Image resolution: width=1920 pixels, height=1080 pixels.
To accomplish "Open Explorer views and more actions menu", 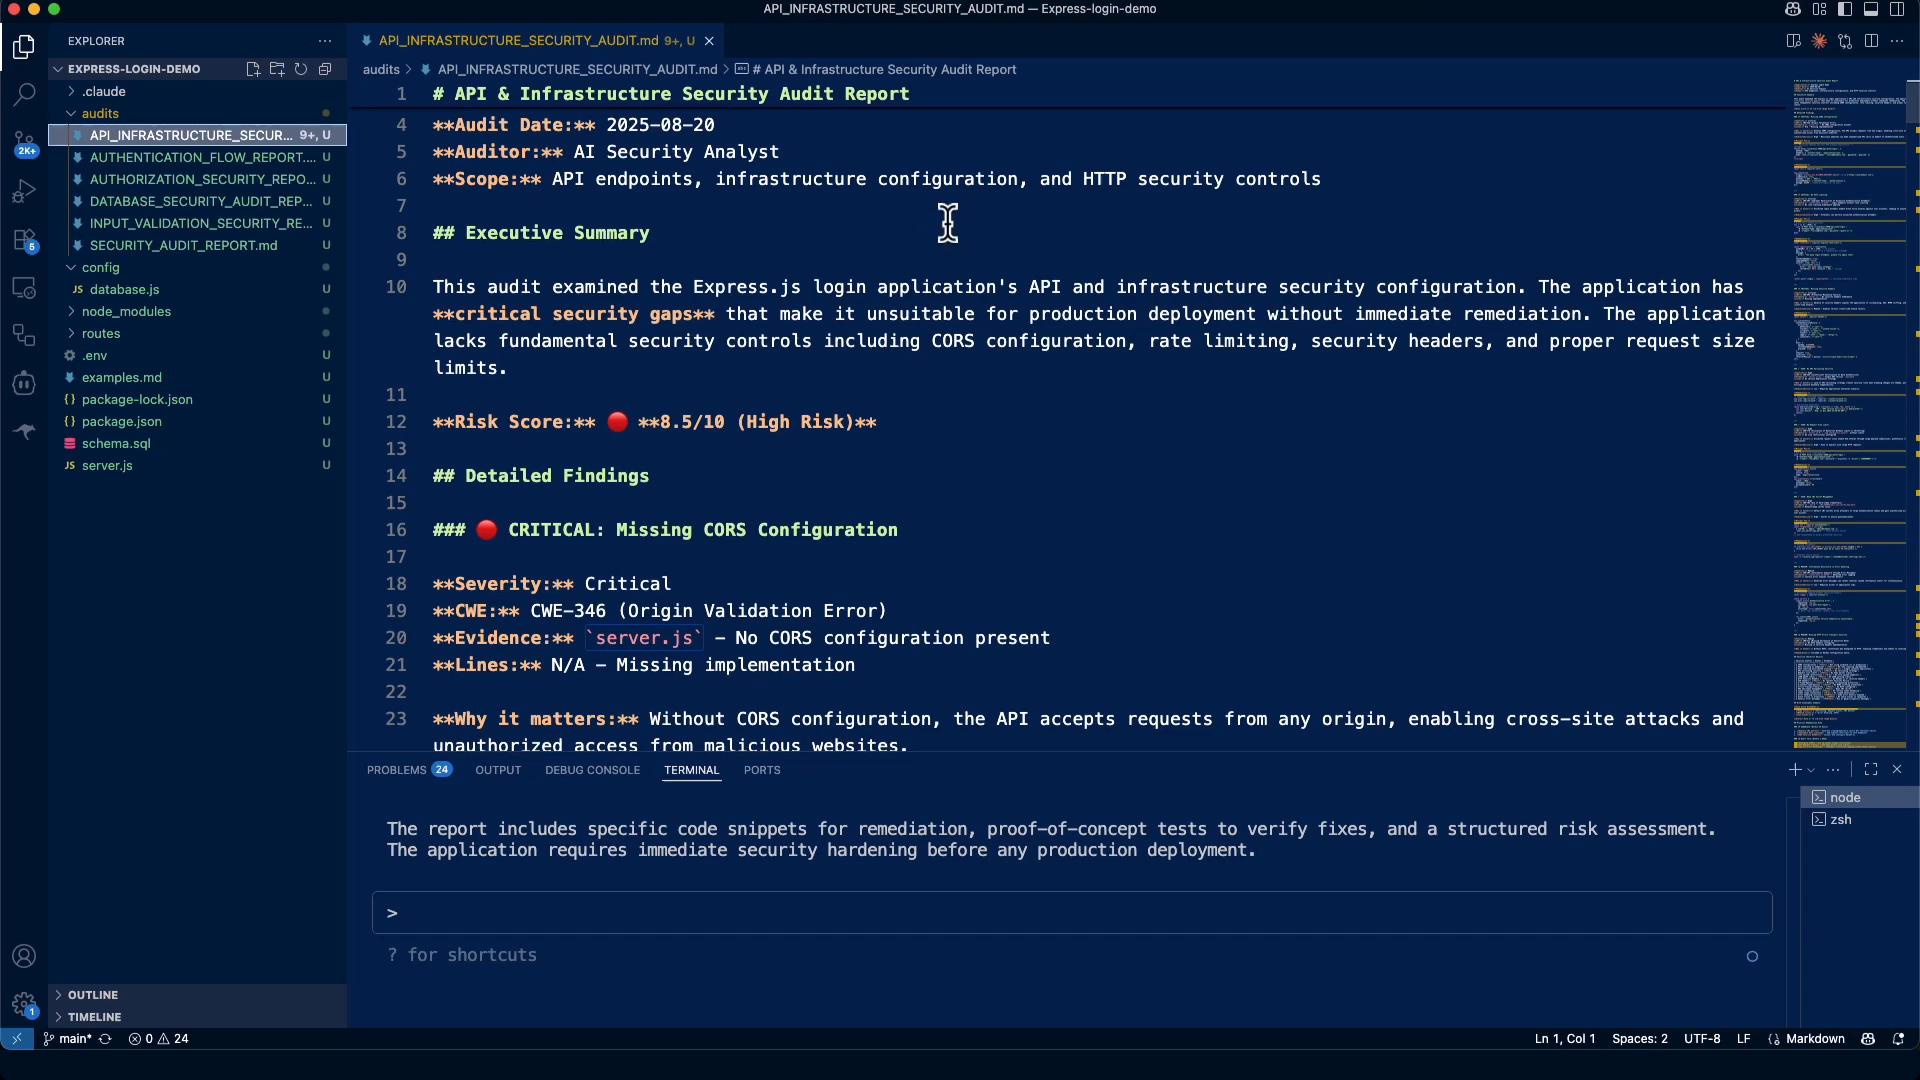I will [325, 41].
